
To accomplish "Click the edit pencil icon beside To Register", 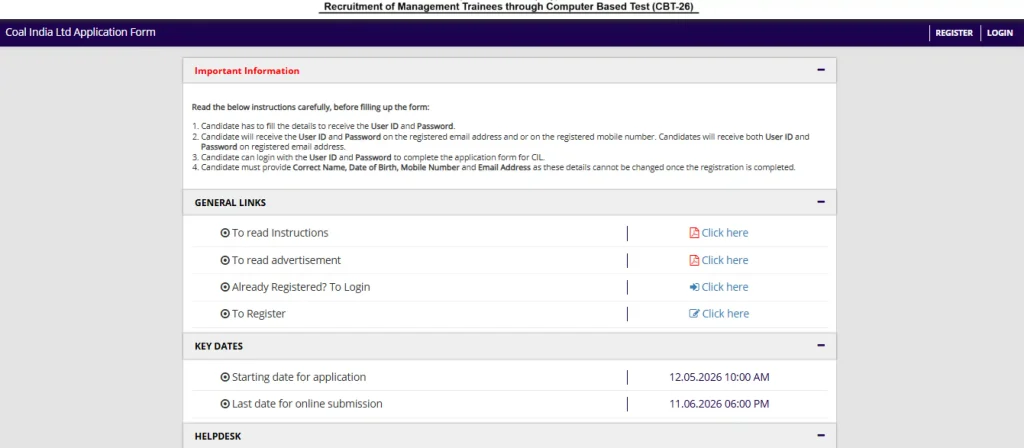I will coord(694,313).
